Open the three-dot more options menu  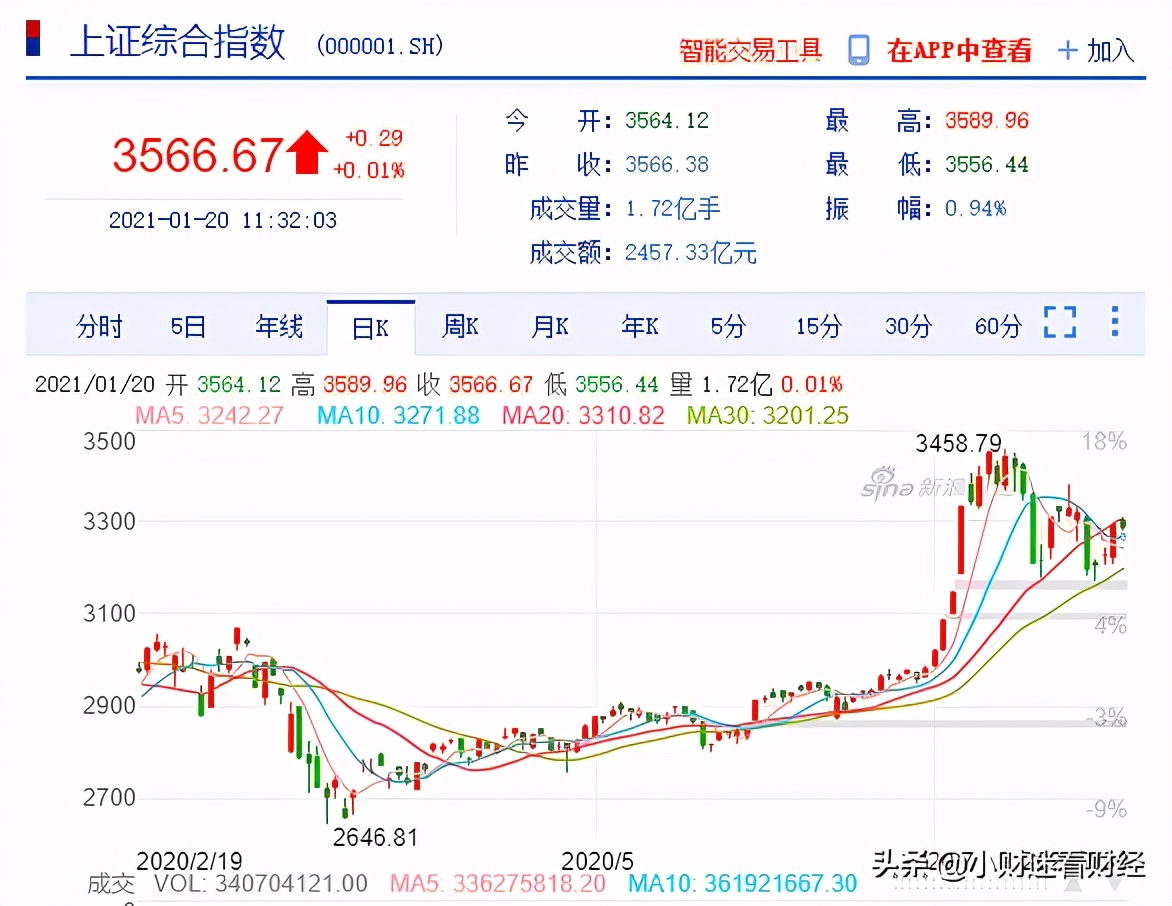point(1113,322)
